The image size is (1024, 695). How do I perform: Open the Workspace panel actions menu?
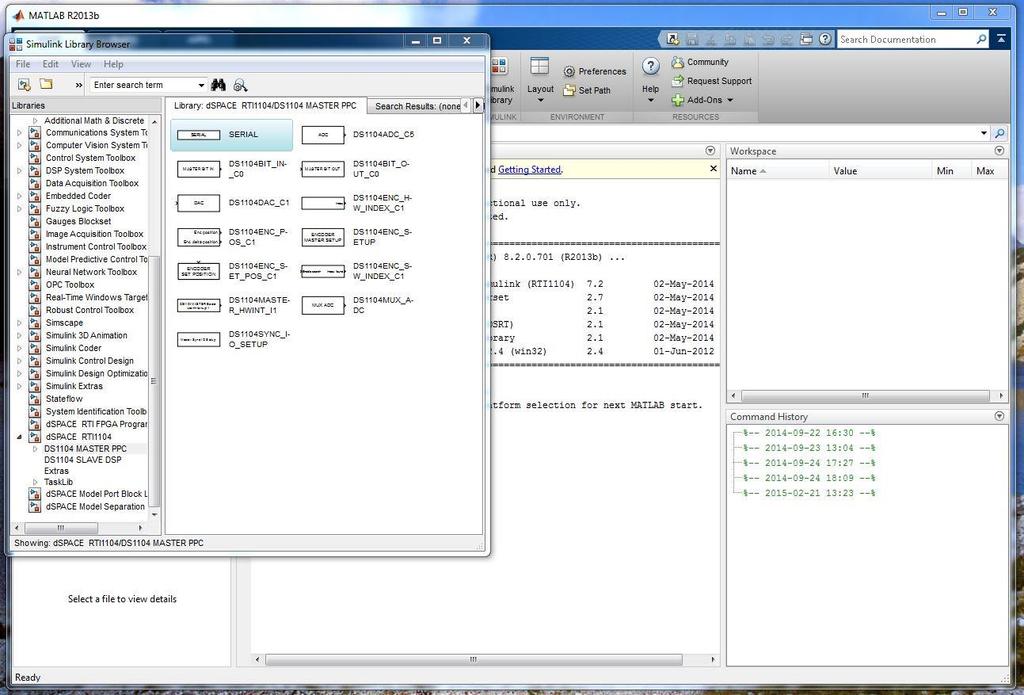[x=999, y=151]
